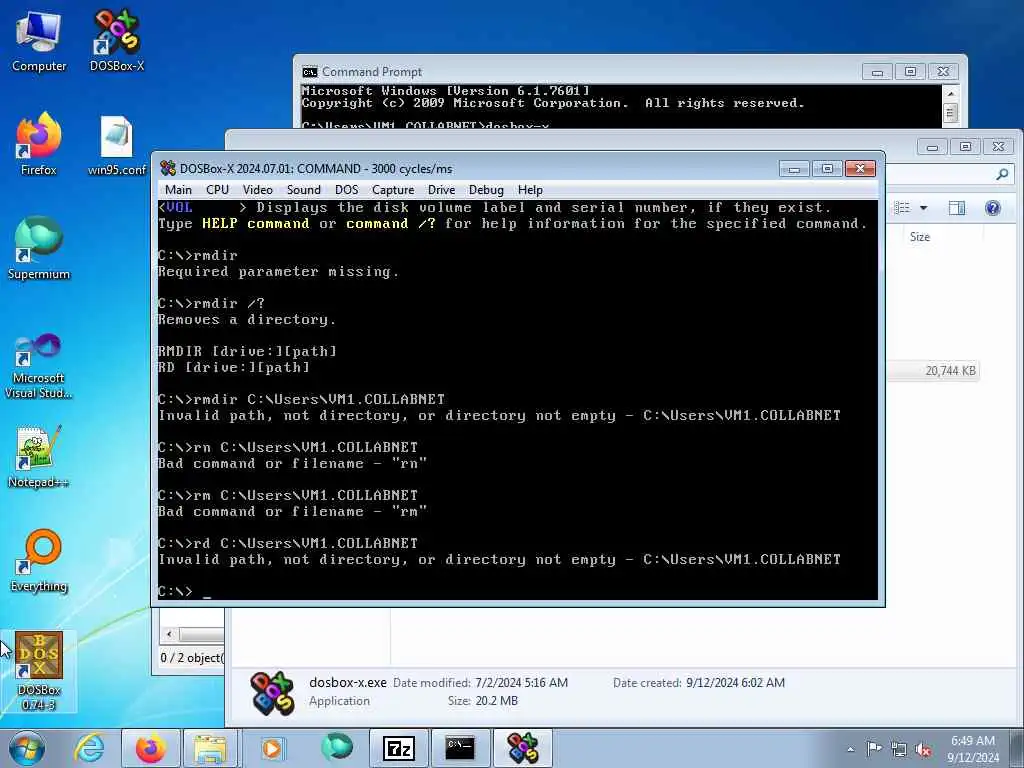This screenshot has width=1024, height=768.
Task: Click the 20,744 KB file size cell
Action: coord(950,371)
